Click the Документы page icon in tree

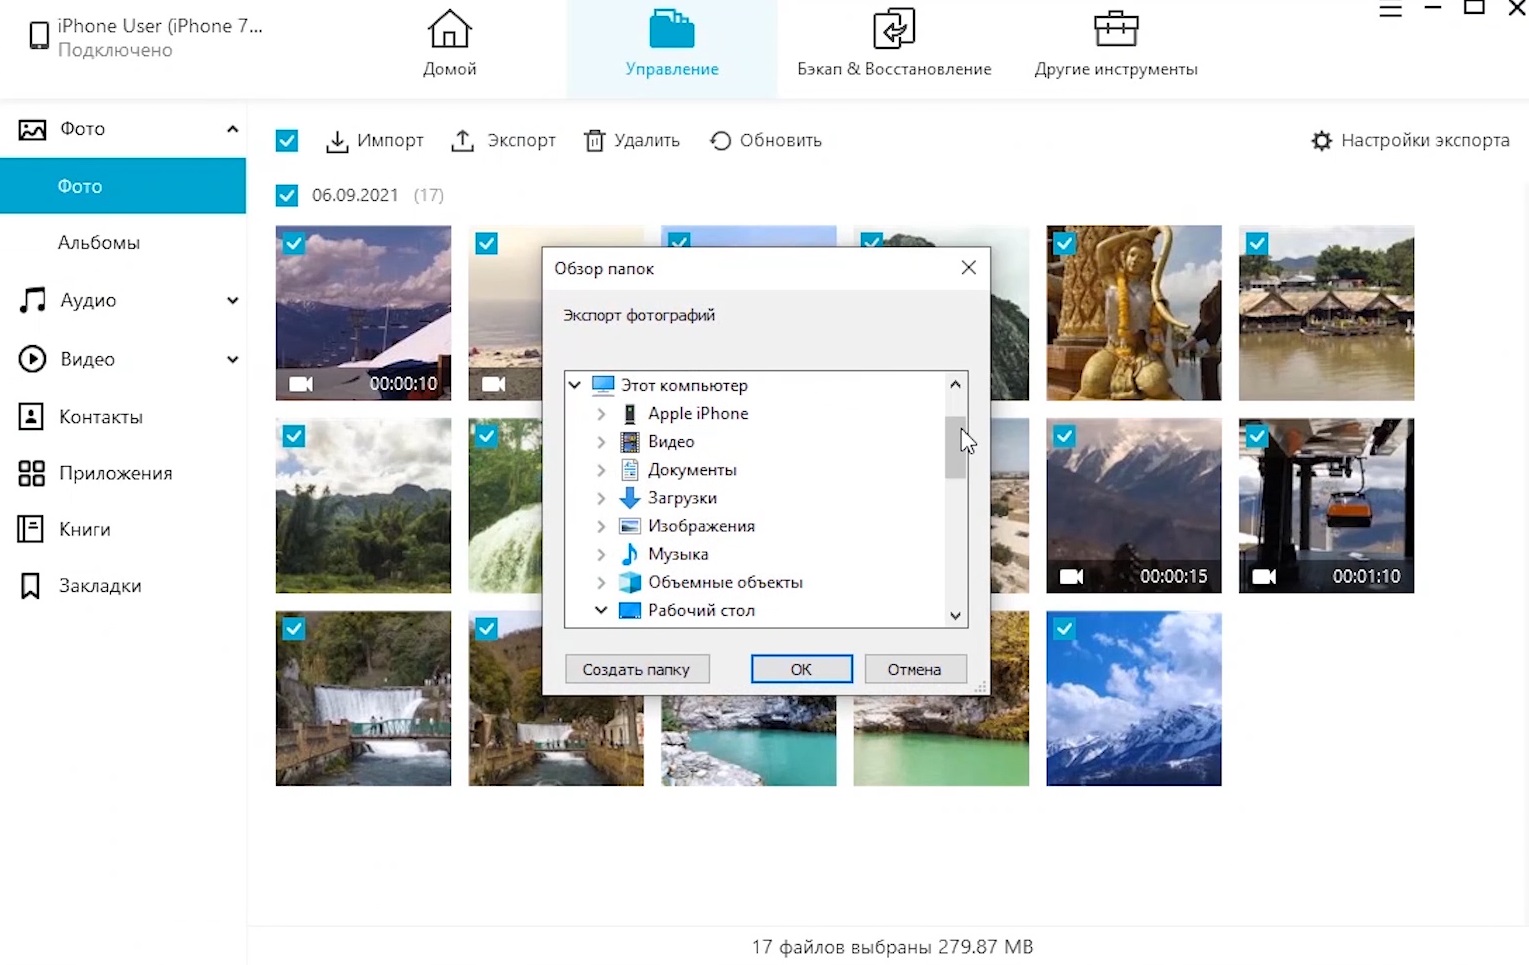629,470
